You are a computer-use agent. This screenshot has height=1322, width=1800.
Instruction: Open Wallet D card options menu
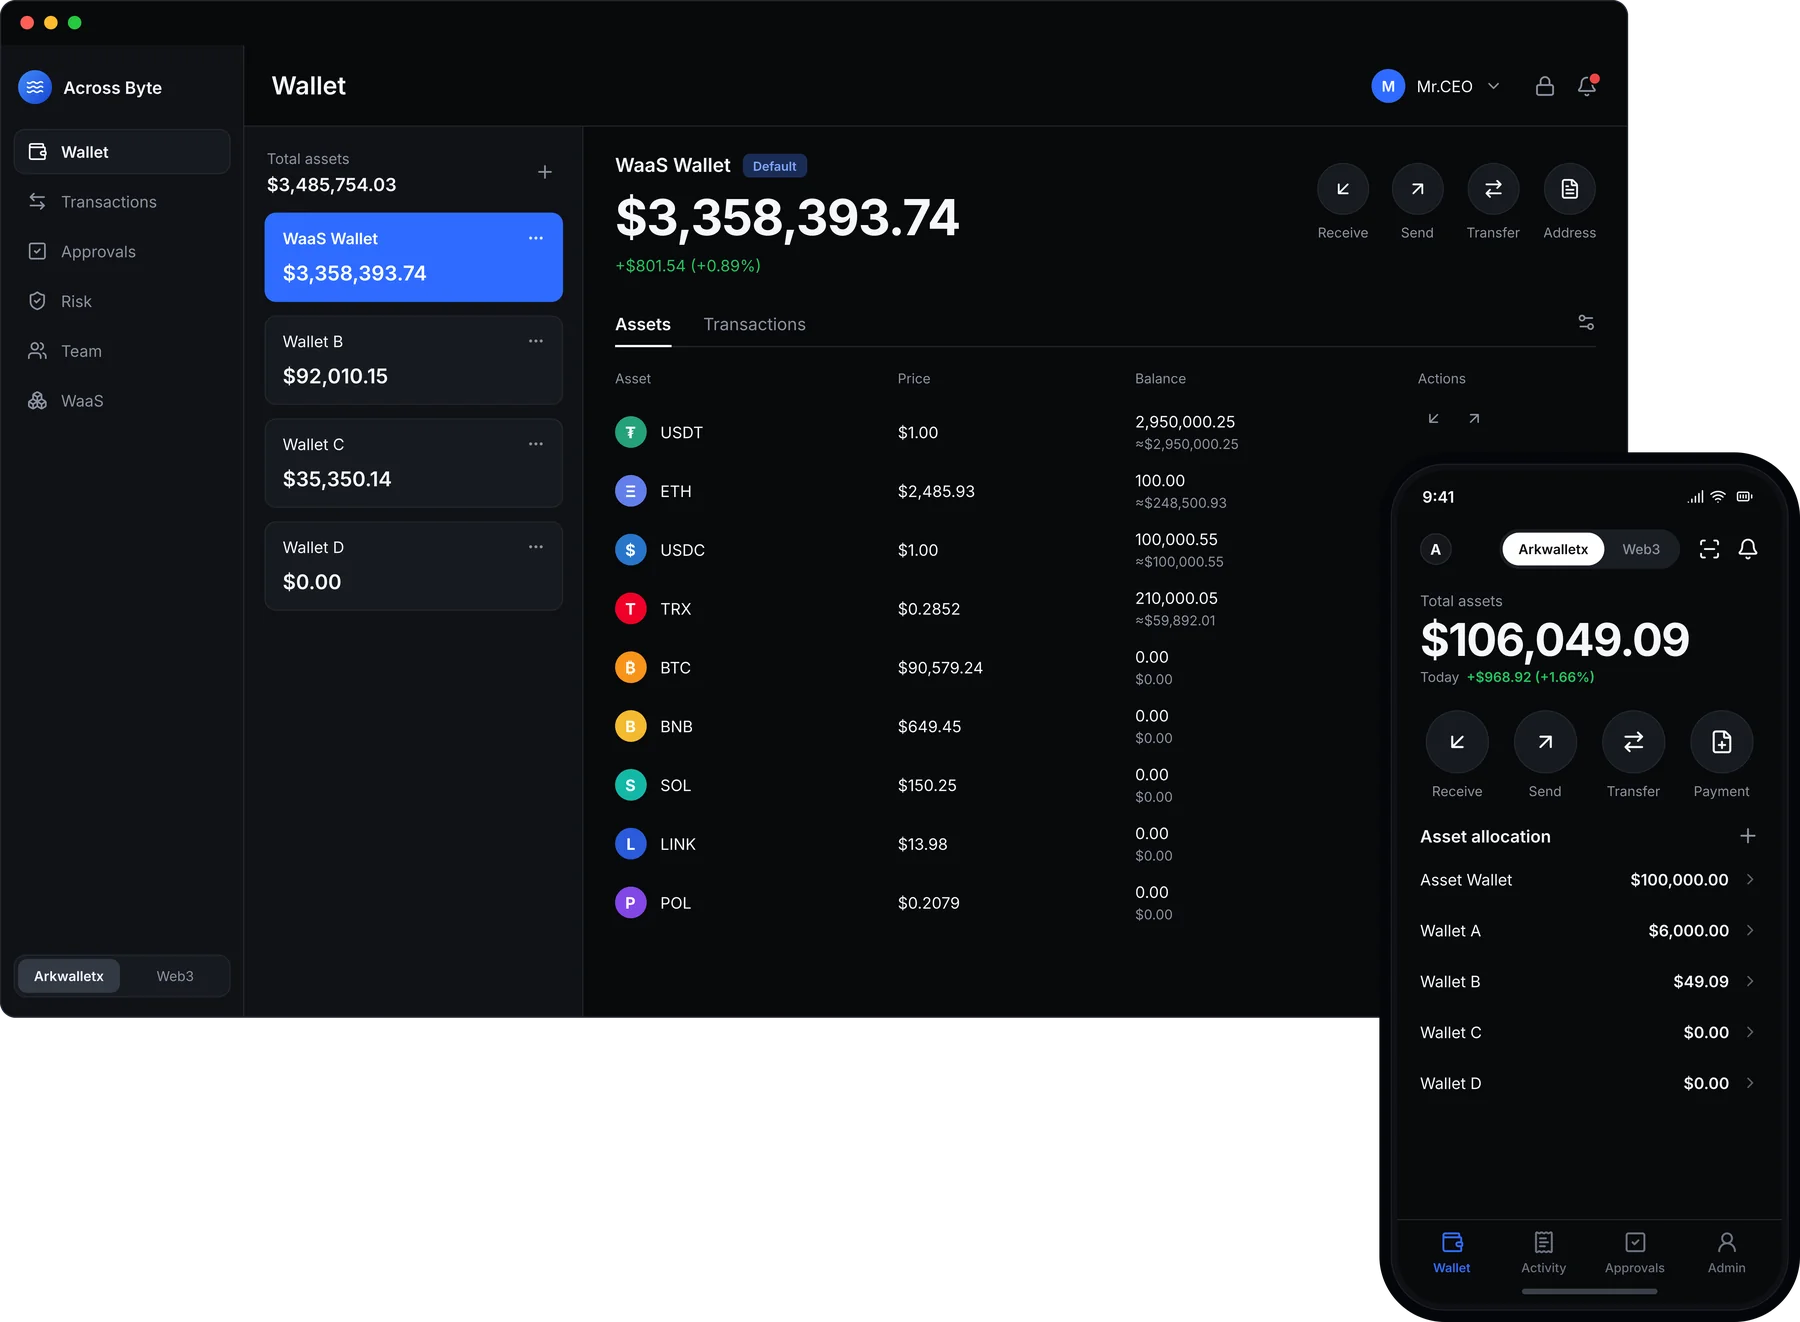point(536,547)
